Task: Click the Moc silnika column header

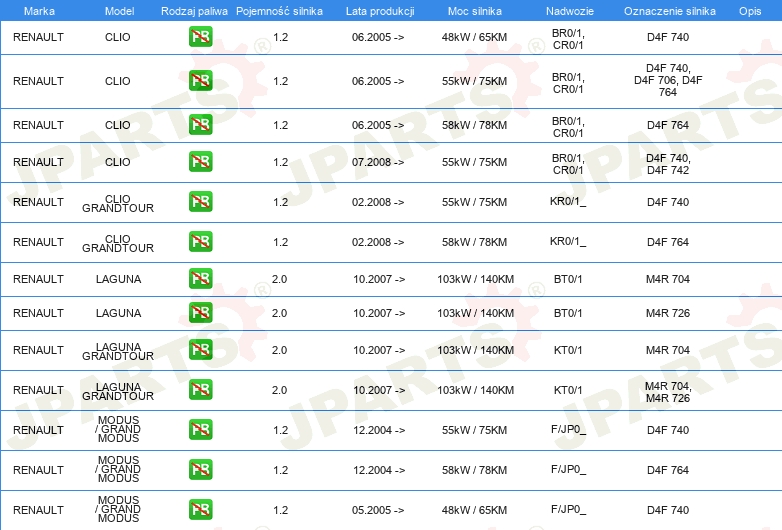Action: pos(475,11)
